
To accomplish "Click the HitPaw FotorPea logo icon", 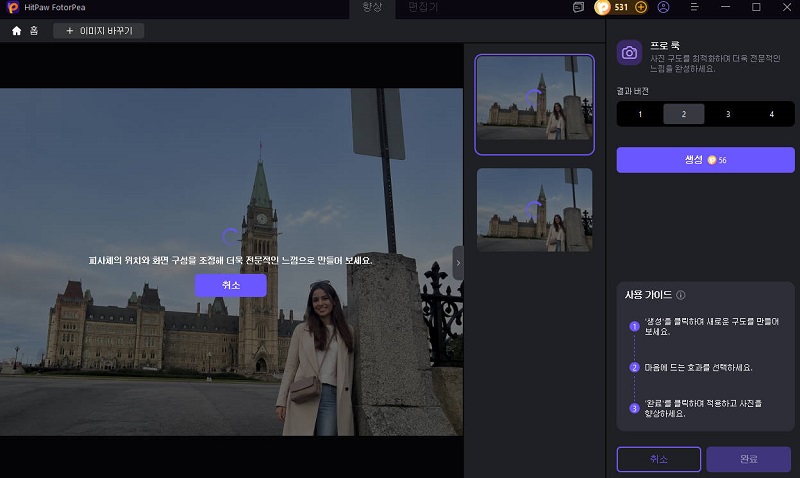I will click(13, 7).
